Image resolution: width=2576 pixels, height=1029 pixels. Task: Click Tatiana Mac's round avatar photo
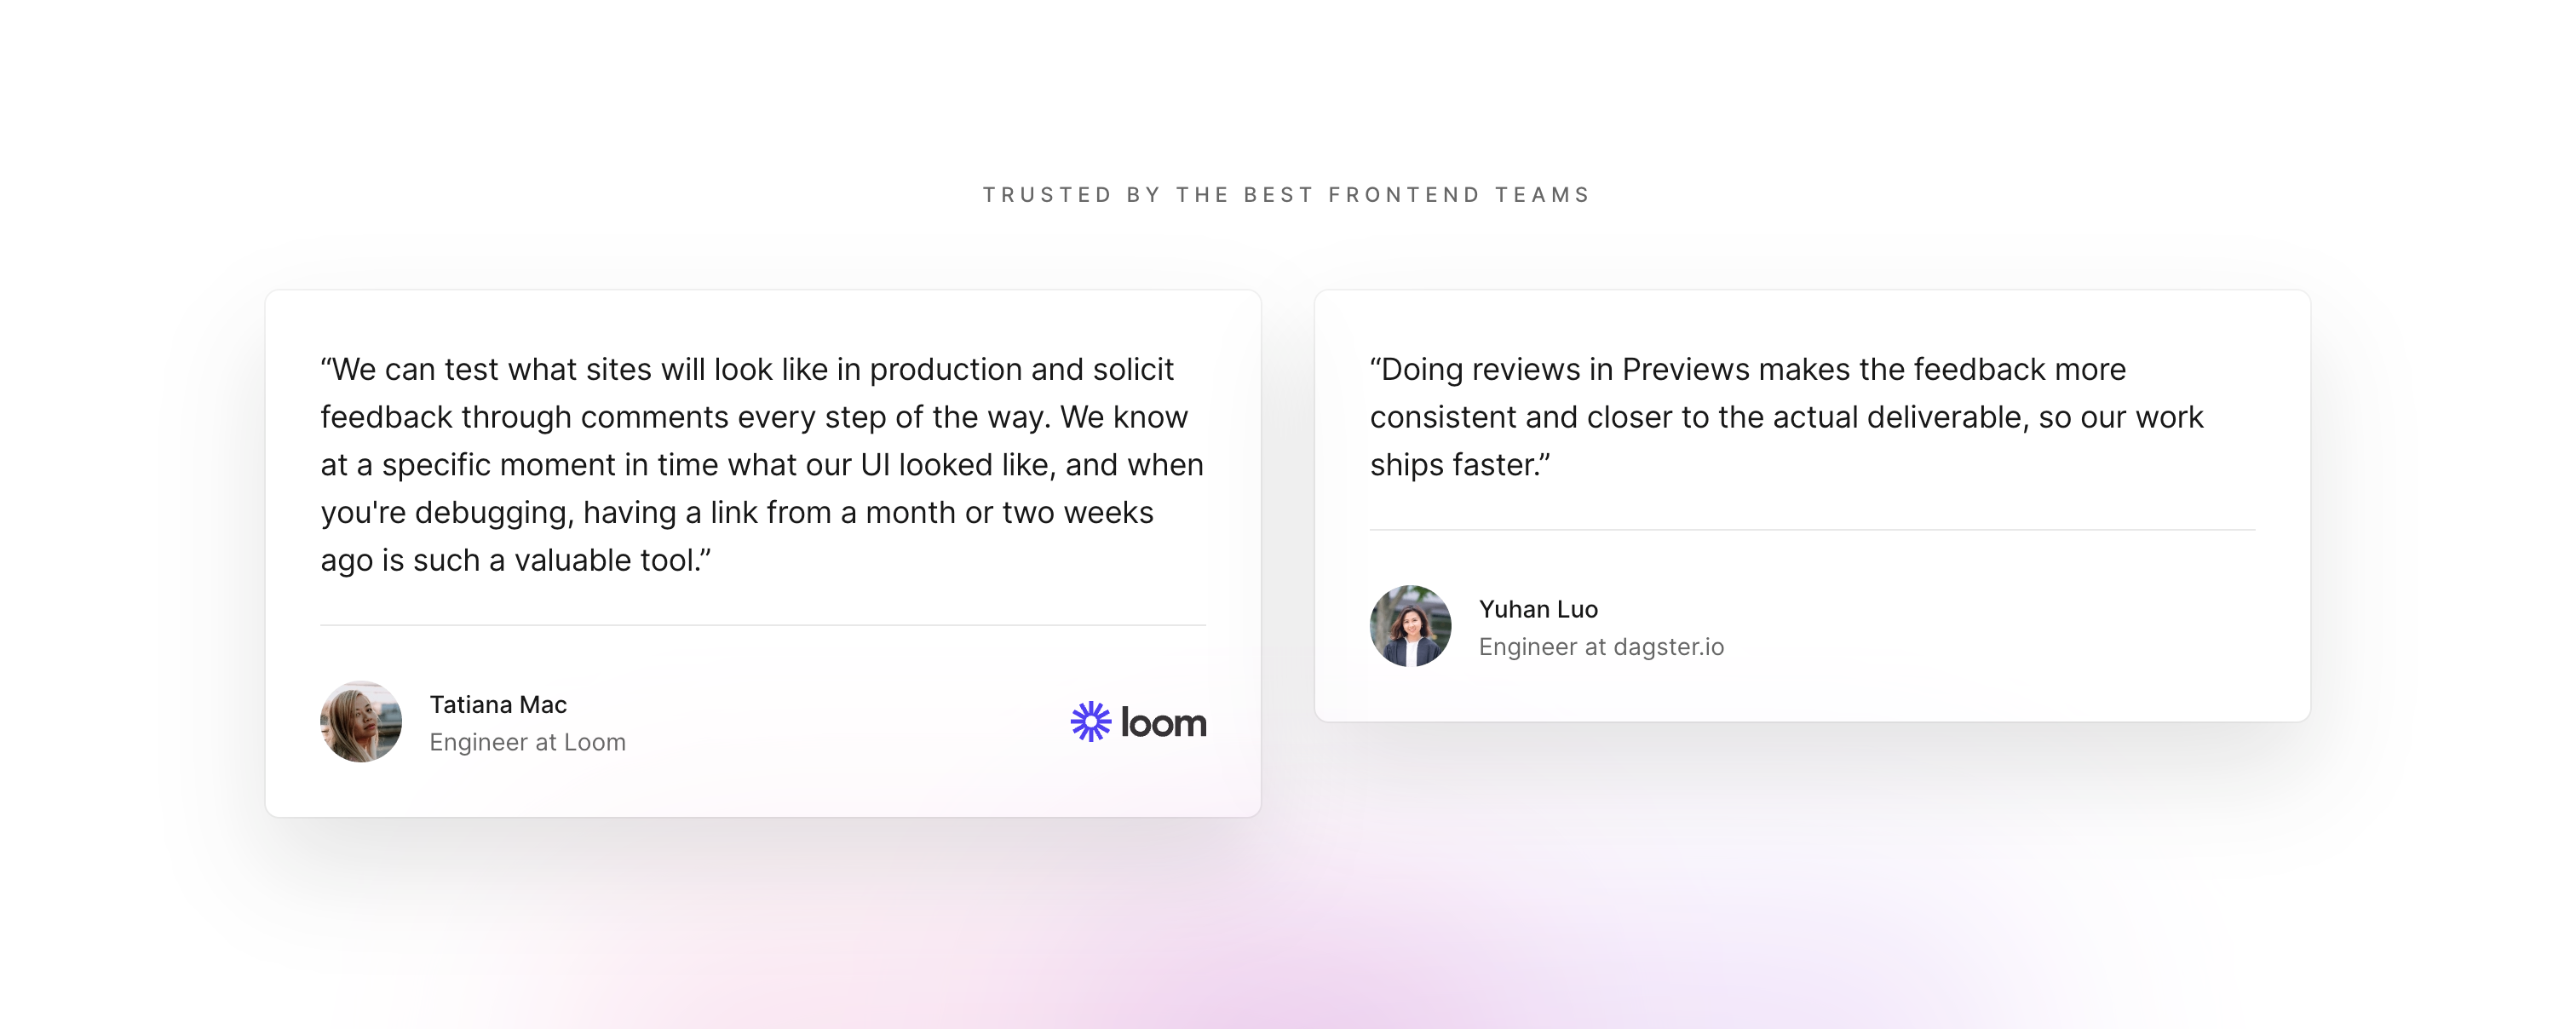(x=361, y=722)
